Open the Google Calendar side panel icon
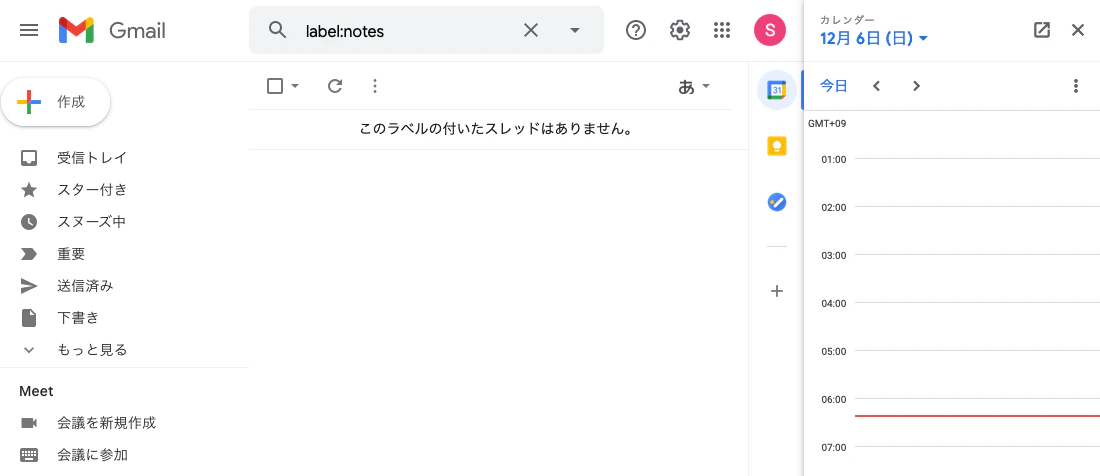The width and height of the screenshot is (1100, 476). click(x=777, y=90)
